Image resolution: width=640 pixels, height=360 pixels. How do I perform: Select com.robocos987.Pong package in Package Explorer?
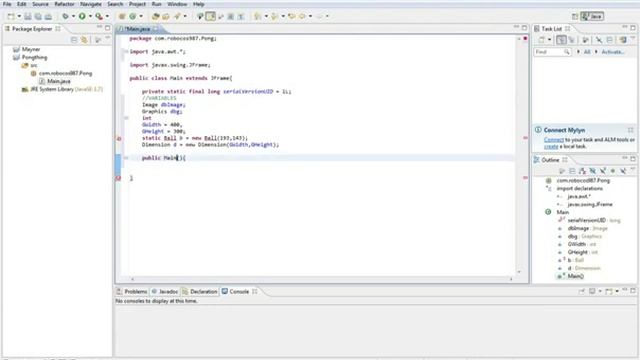tap(62, 73)
